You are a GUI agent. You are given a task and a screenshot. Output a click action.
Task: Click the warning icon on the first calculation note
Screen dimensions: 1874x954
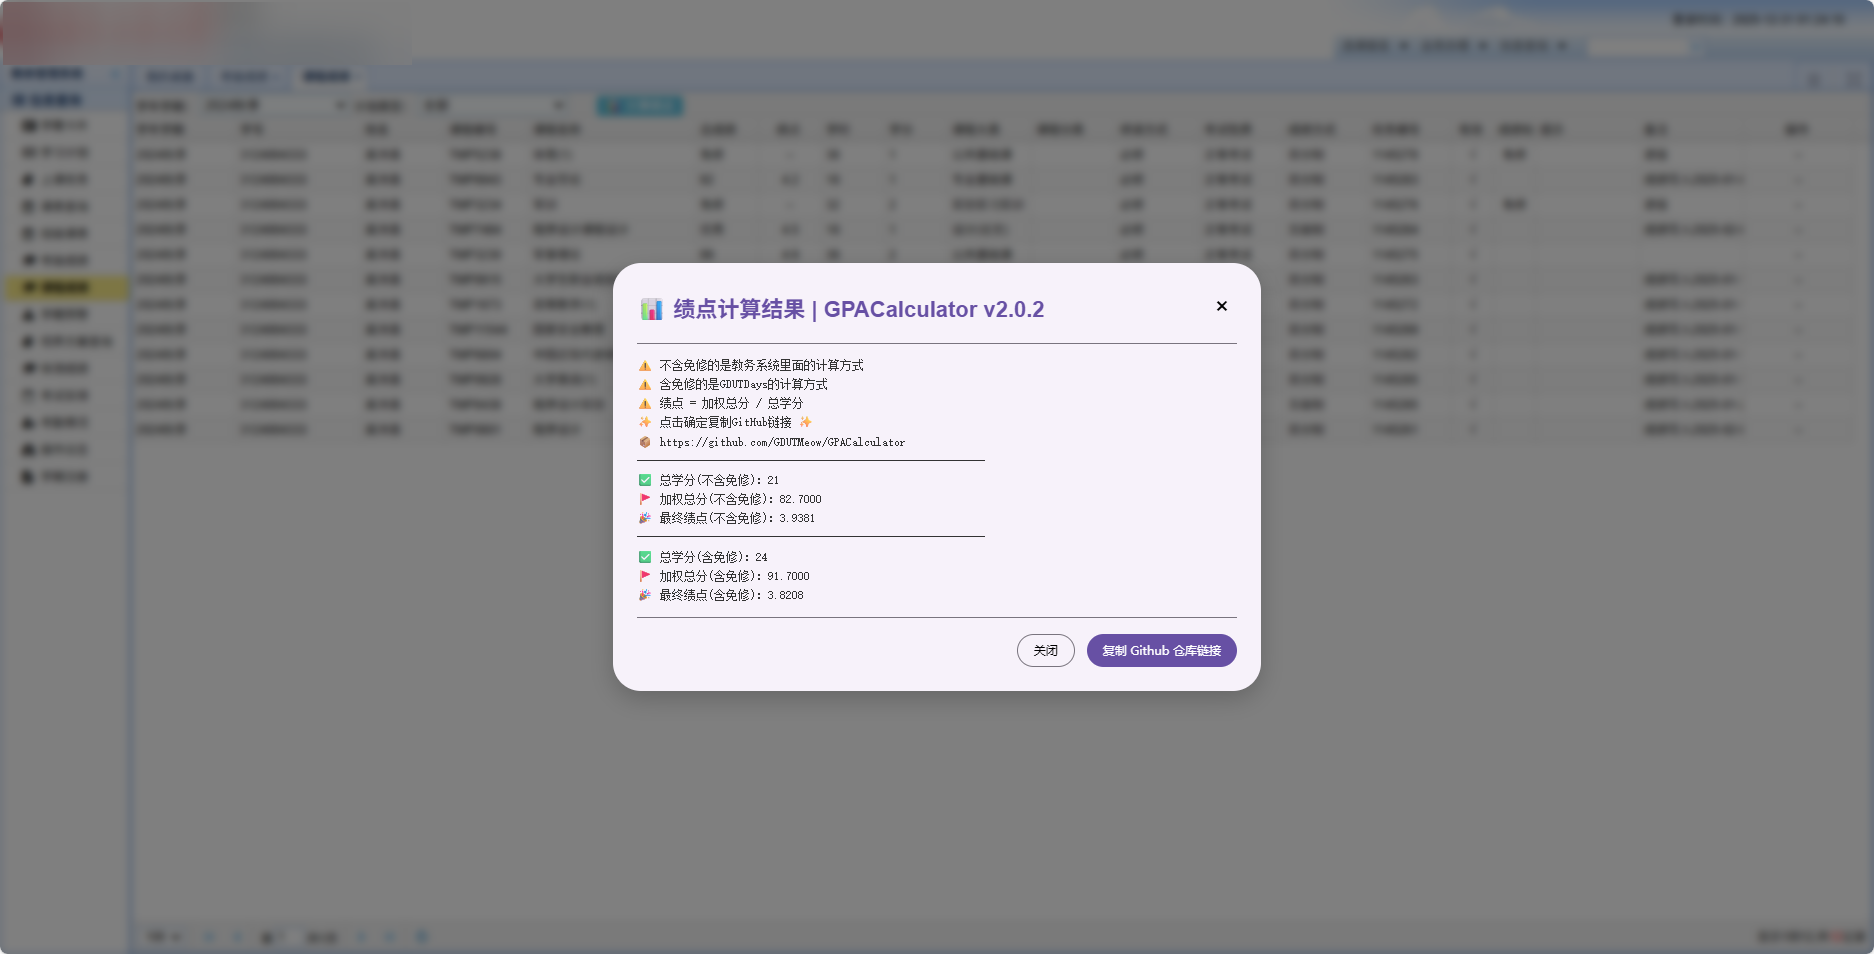pyautogui.click(x=645, y=365)
